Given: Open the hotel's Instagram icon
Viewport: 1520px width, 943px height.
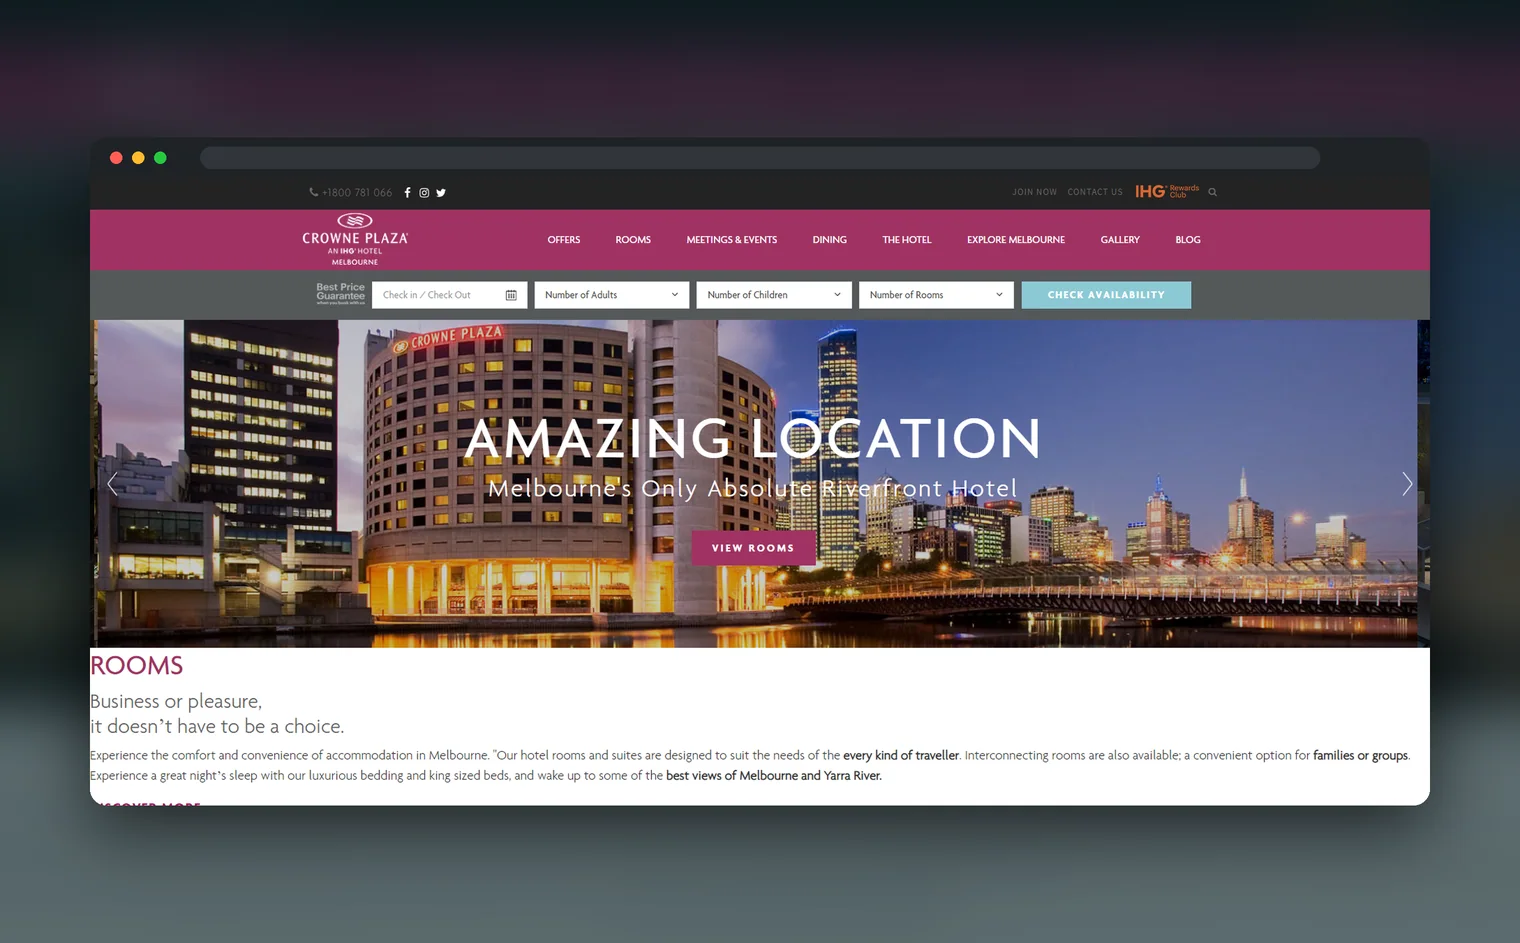Looking at the screenshot, I should 424,193.
